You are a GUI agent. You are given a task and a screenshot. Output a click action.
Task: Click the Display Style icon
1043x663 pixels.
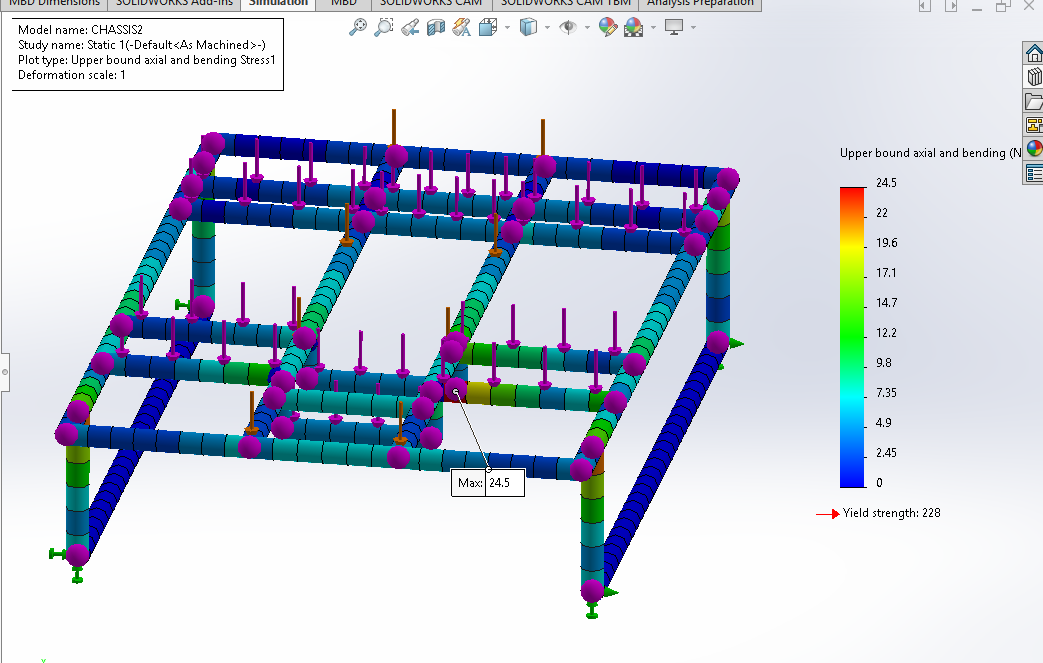point(528,27)
